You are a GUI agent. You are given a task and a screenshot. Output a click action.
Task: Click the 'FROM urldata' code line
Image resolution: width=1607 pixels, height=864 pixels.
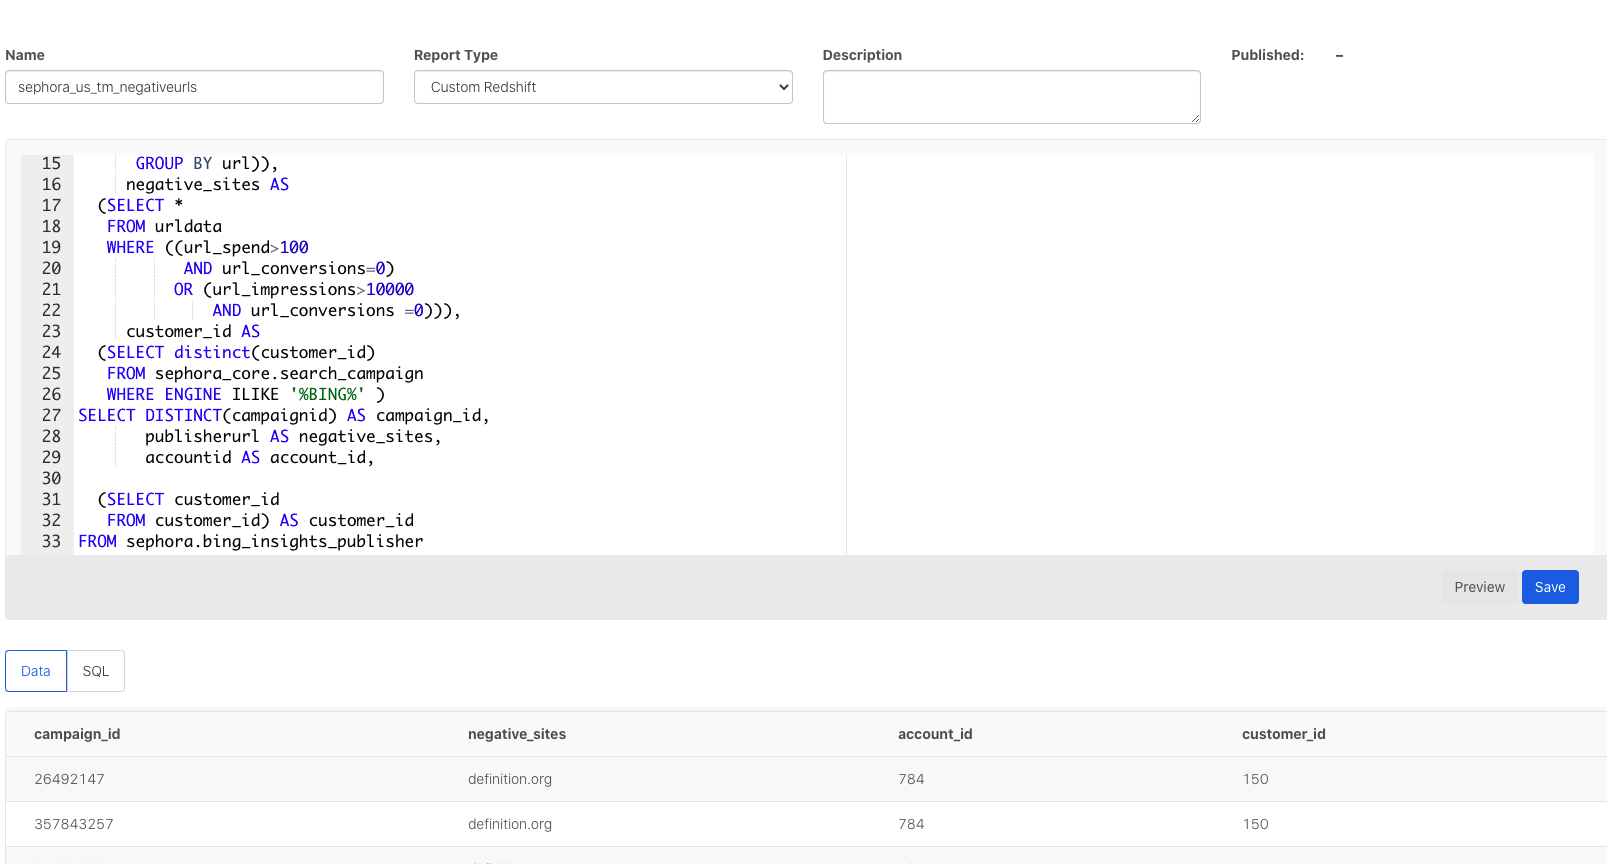[x=164, y=226]
